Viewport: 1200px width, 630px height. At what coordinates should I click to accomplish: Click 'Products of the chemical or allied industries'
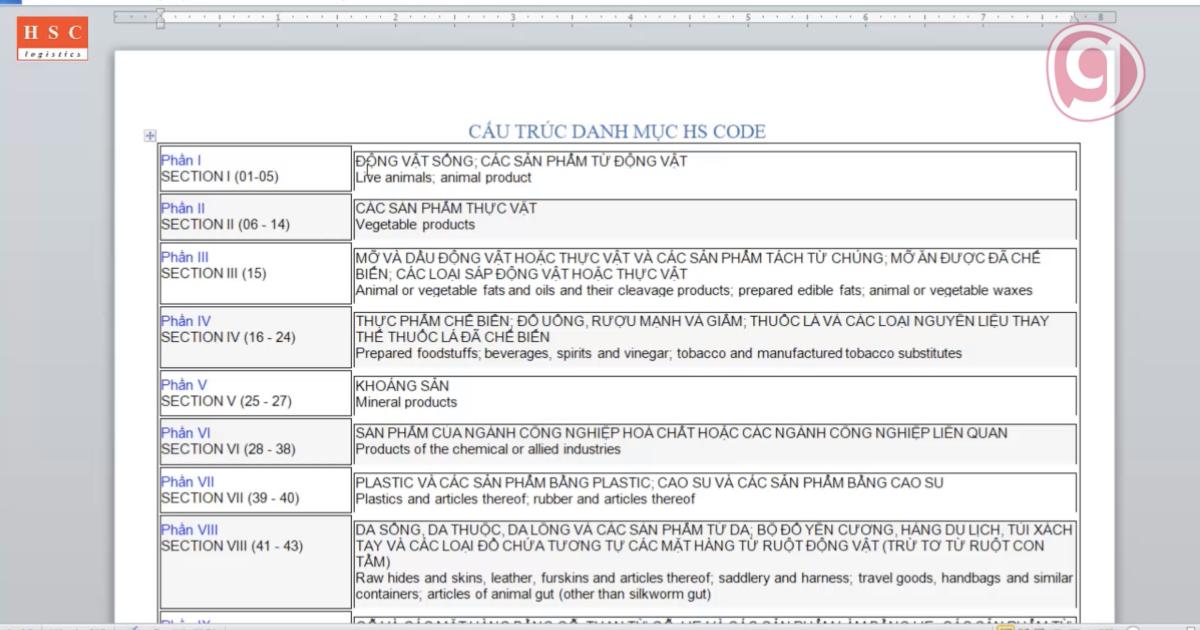tap(487, 450)
